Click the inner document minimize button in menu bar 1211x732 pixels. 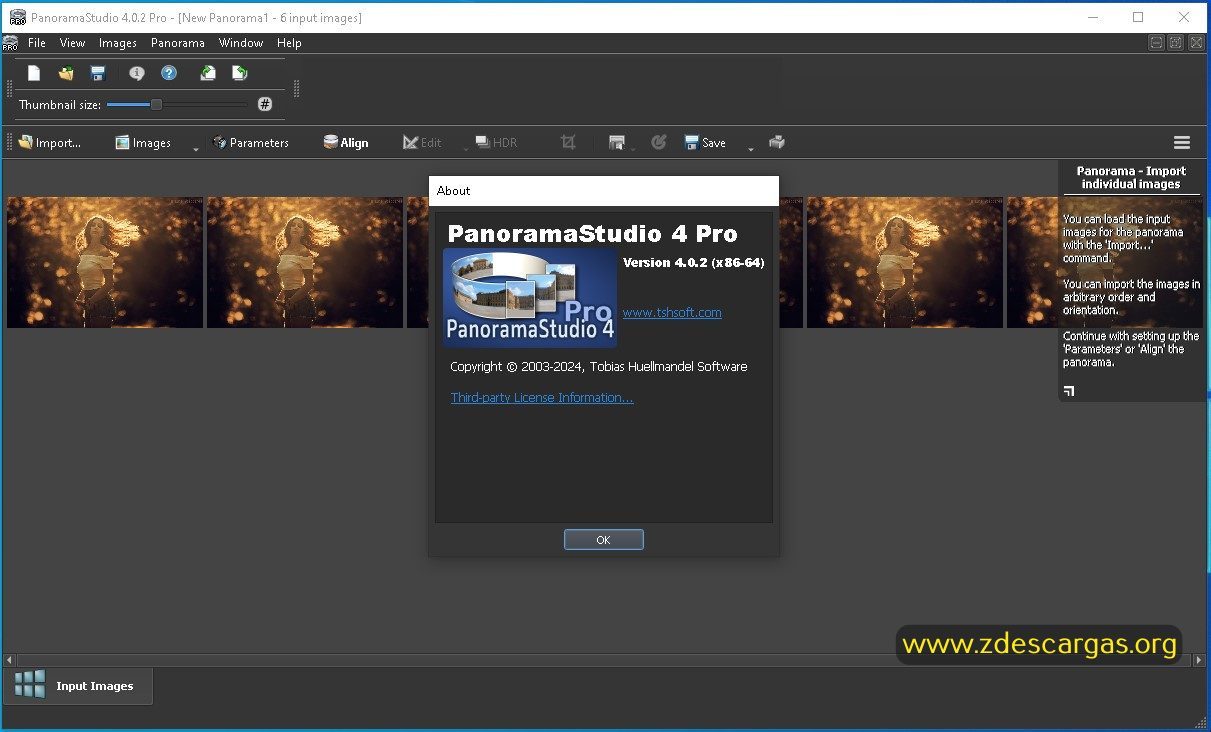click(x=1157, y=43)
